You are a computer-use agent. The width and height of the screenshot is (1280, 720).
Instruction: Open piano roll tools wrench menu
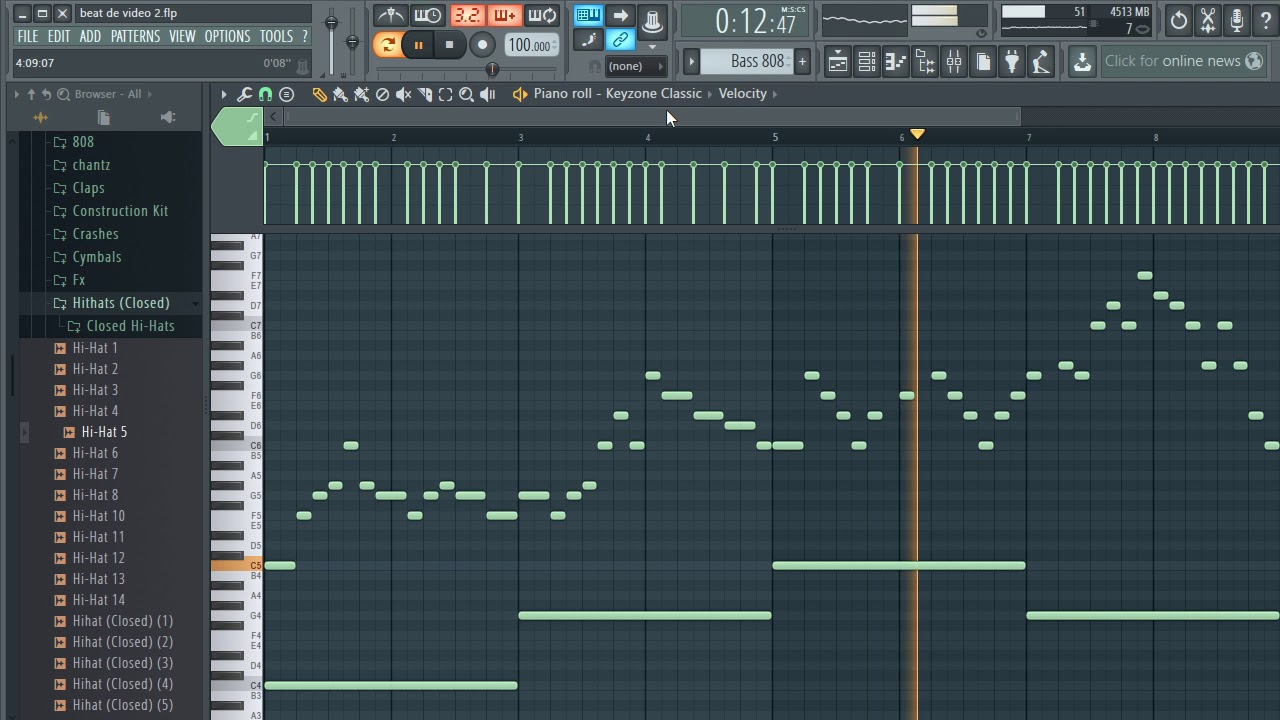[x=244, y=94]
